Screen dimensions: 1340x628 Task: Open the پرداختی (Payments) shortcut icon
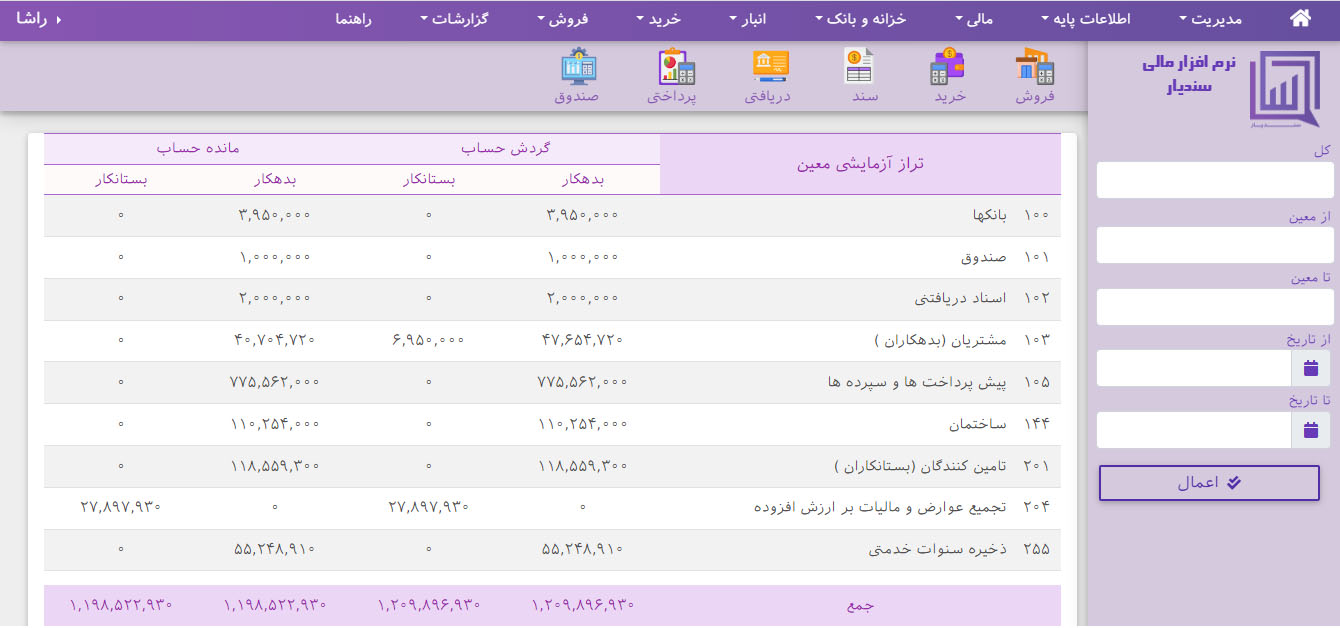coord(674,74)
